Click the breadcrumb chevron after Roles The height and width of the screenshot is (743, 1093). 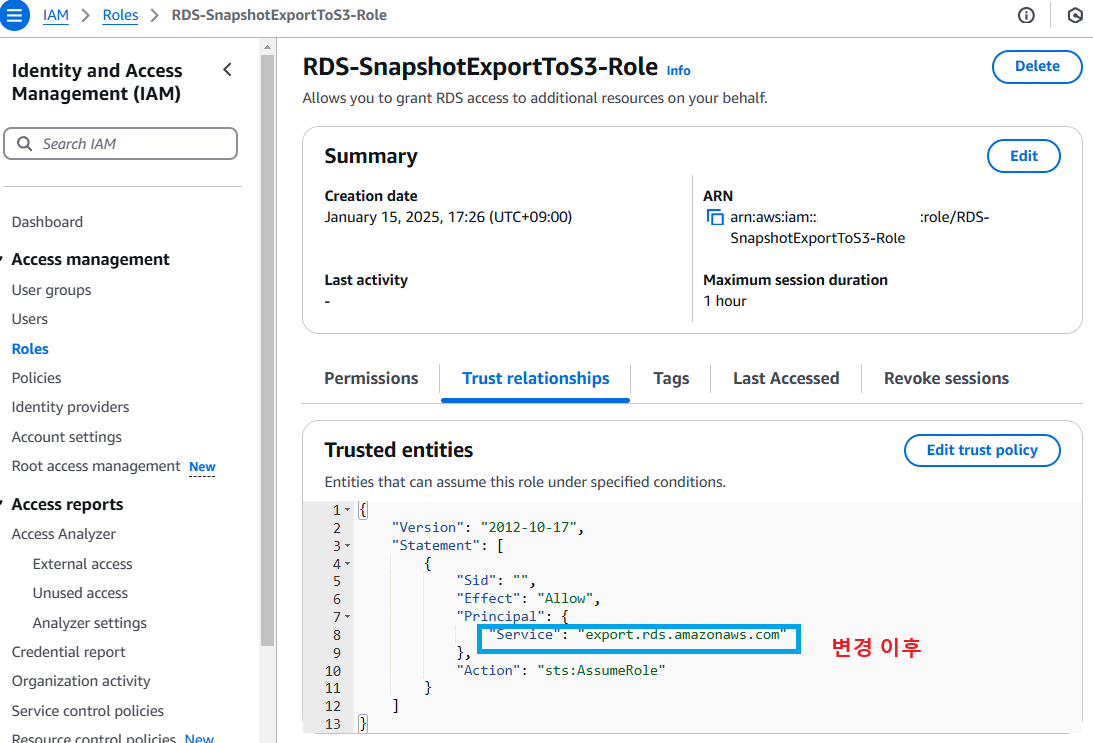tap(155, 15)
